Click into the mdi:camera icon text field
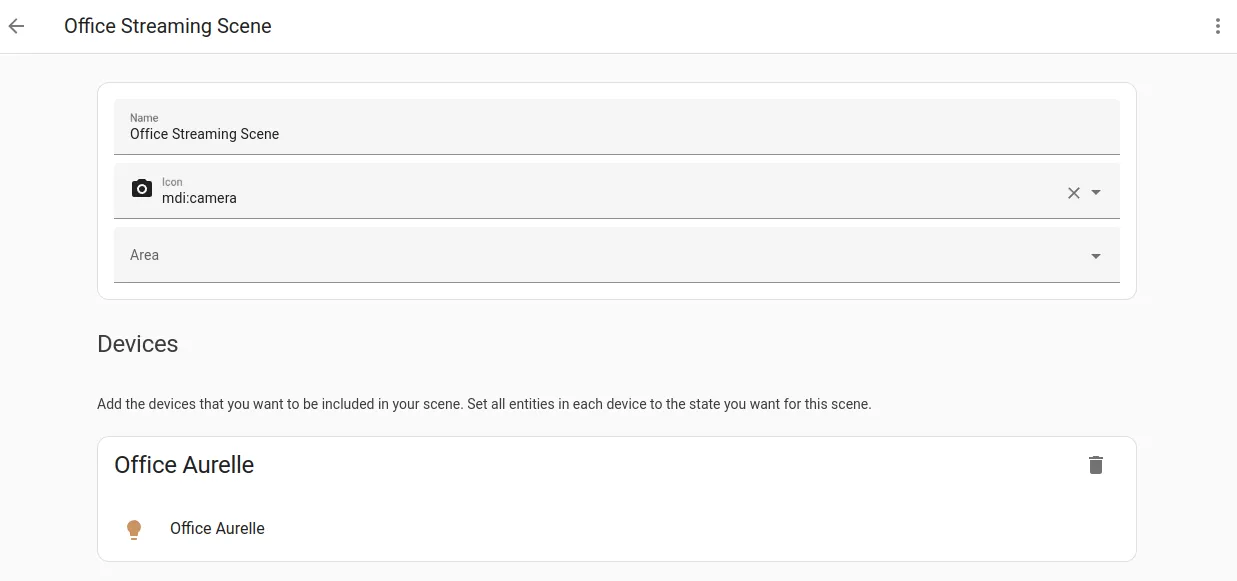1237x581 pixels. (600, 198)
